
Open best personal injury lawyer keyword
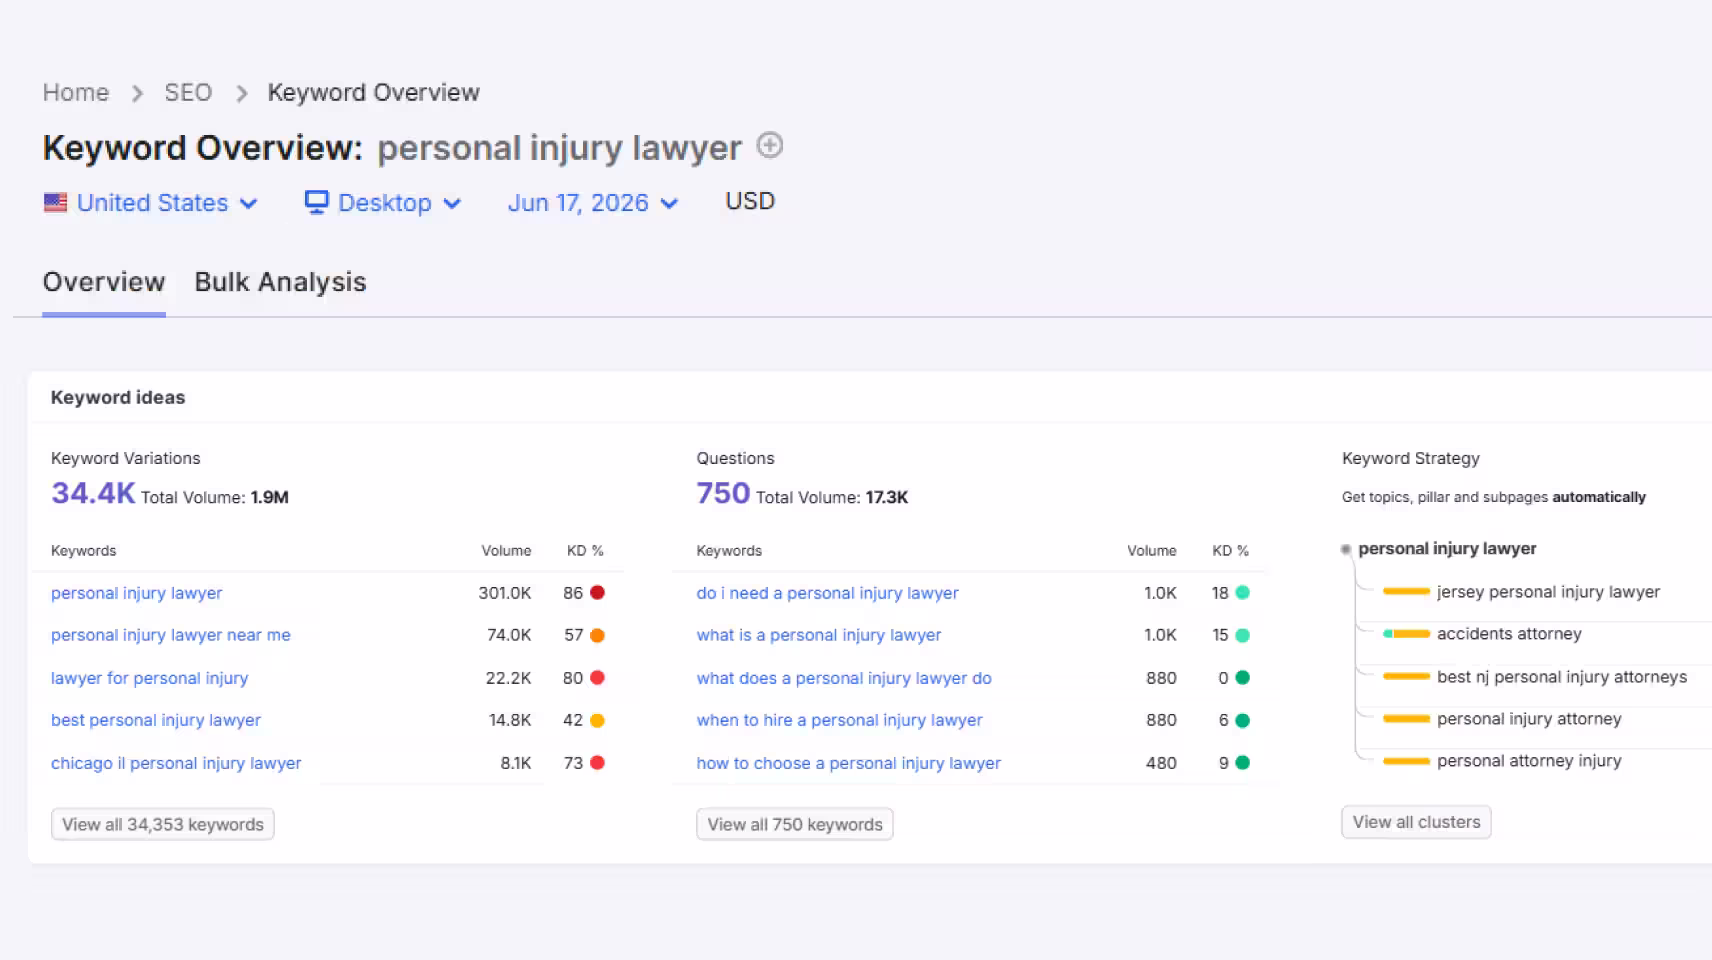[x=156, y=720]
